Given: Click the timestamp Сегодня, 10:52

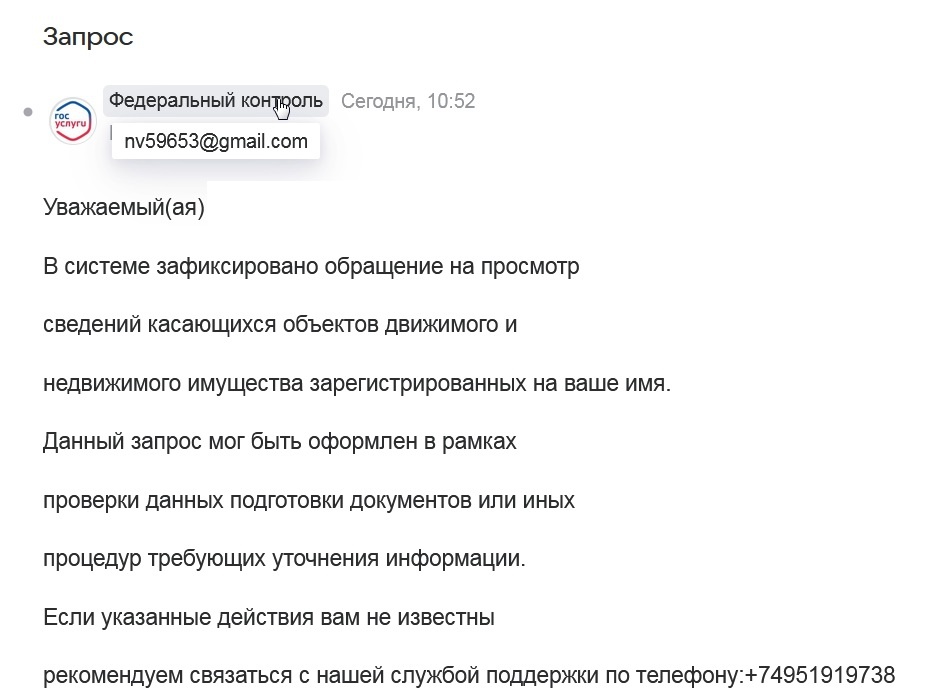Looking at the screenshot, I should coord(408,101).
